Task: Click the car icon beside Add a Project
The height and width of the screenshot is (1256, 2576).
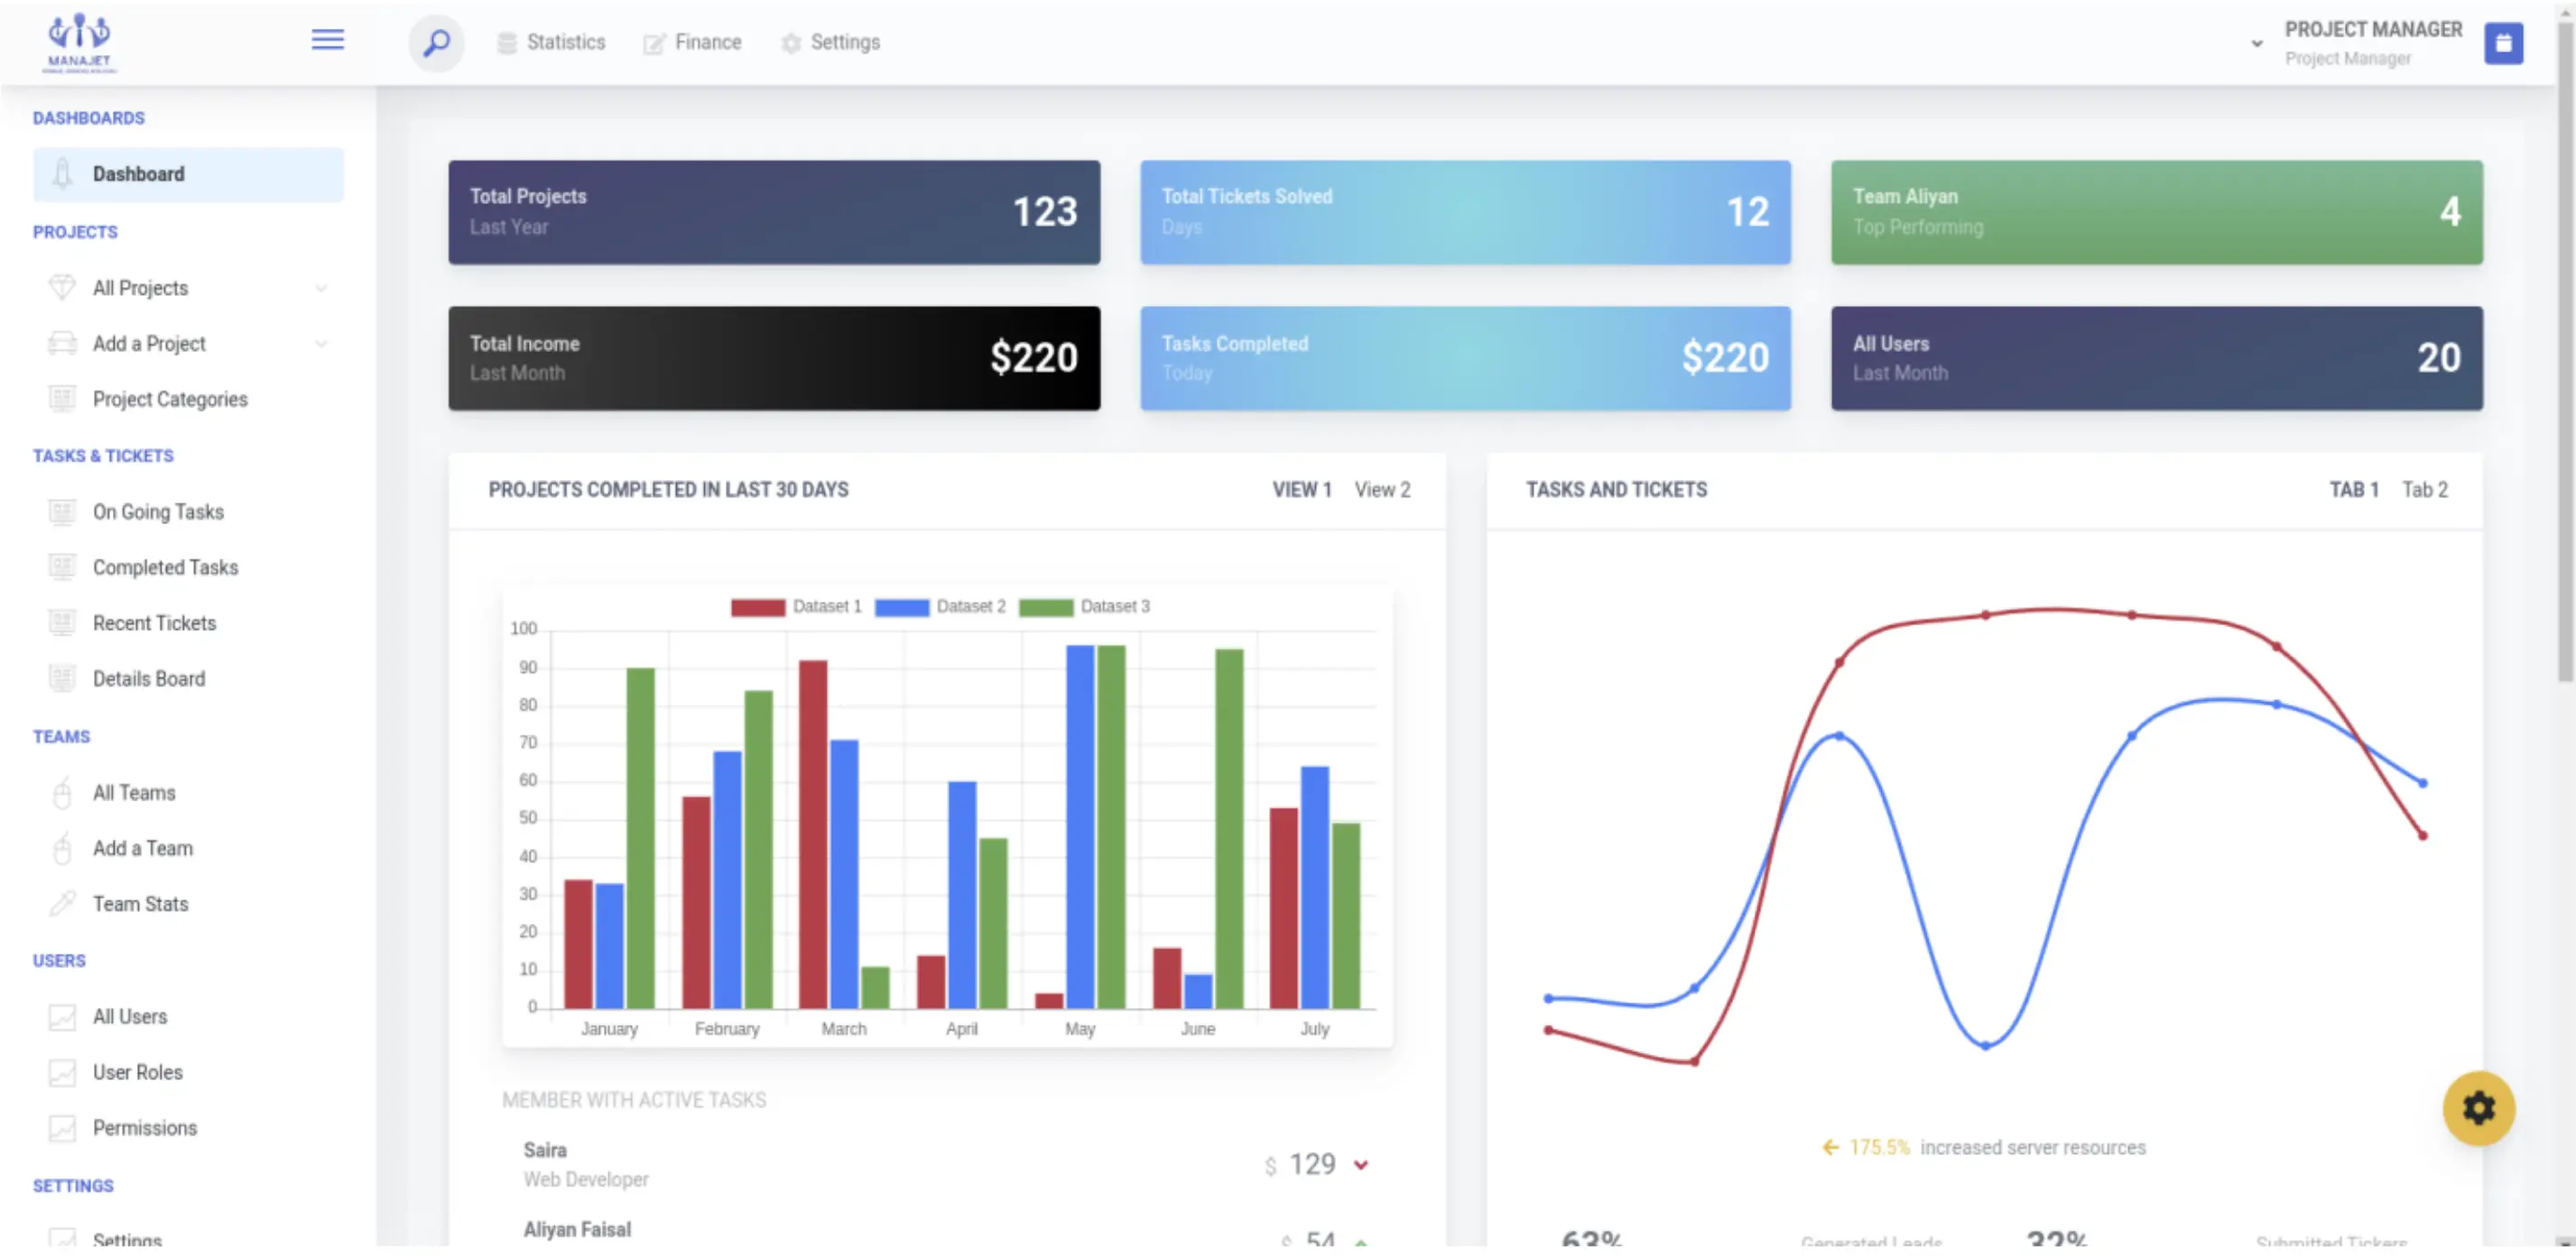Action: click(62, 343)
